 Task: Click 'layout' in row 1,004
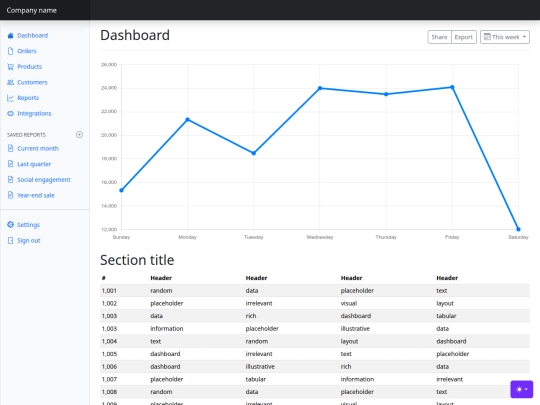(x=350, y=341)
